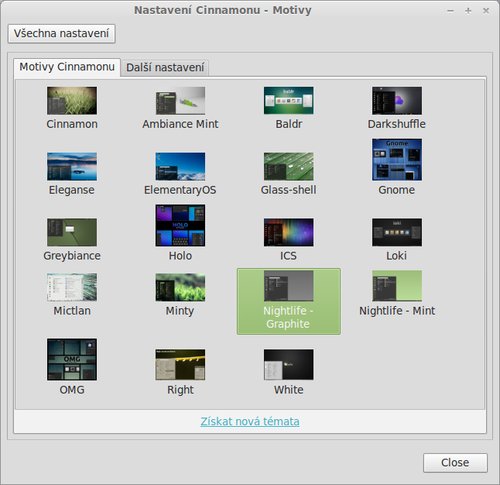Viewport: 500px width, 485px height.
Task: Click the "White" theme name label
Action: point(289,390)
